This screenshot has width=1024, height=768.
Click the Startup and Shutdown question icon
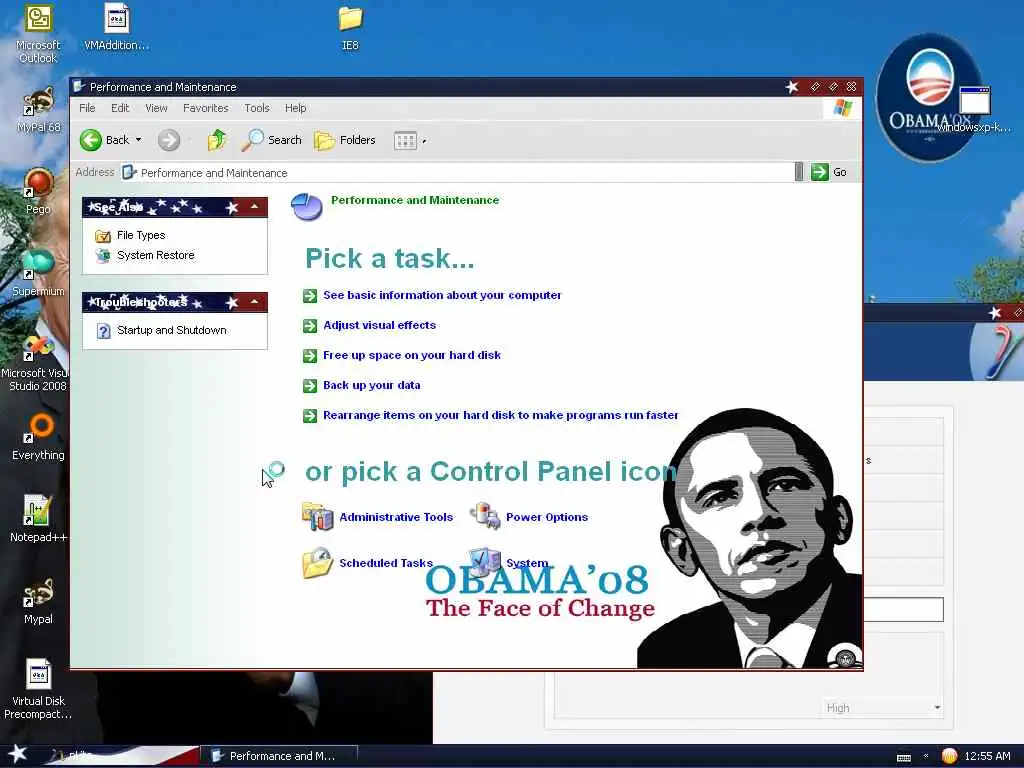[x=103, y=331]
